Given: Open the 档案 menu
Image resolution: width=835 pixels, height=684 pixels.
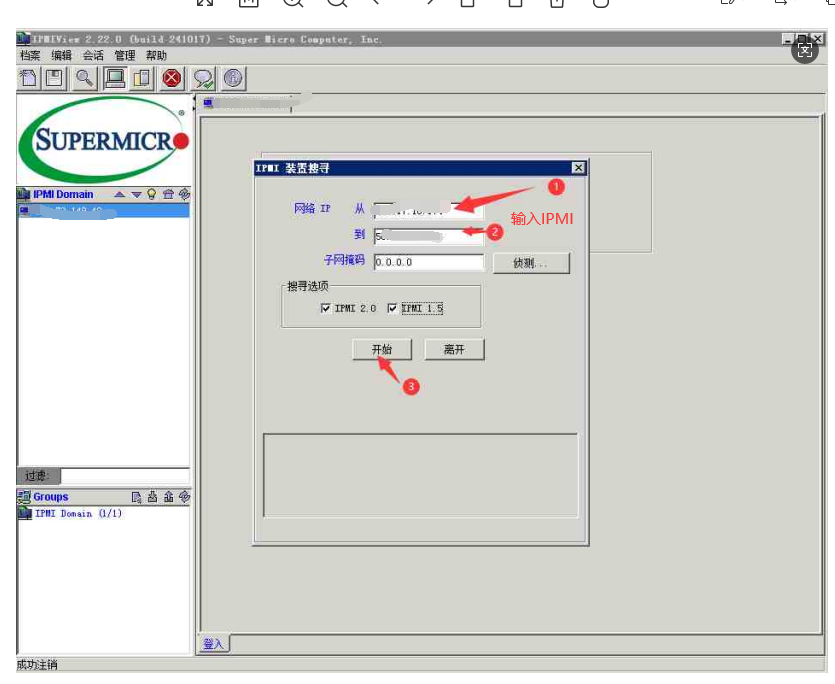Looking at the screenshot, I should pyautogui.click(x=29, y=56).
